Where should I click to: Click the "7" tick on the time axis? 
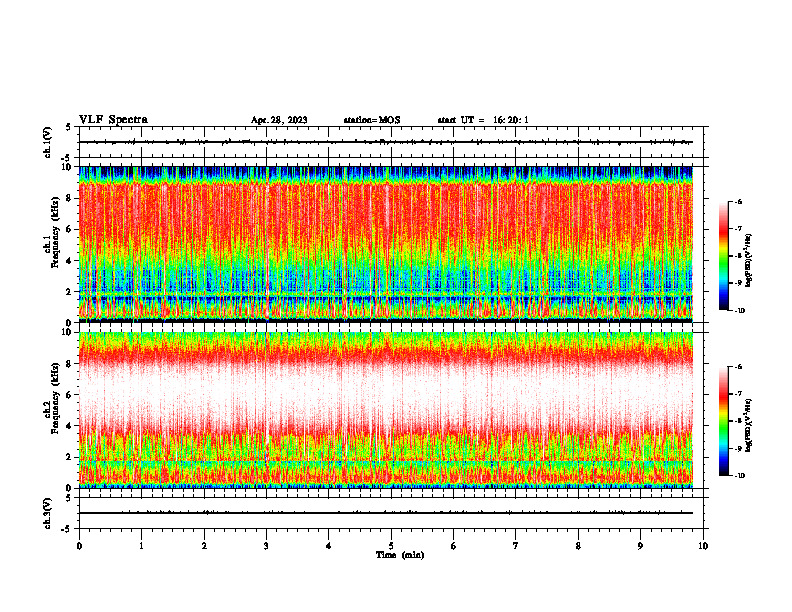(516, 546)
